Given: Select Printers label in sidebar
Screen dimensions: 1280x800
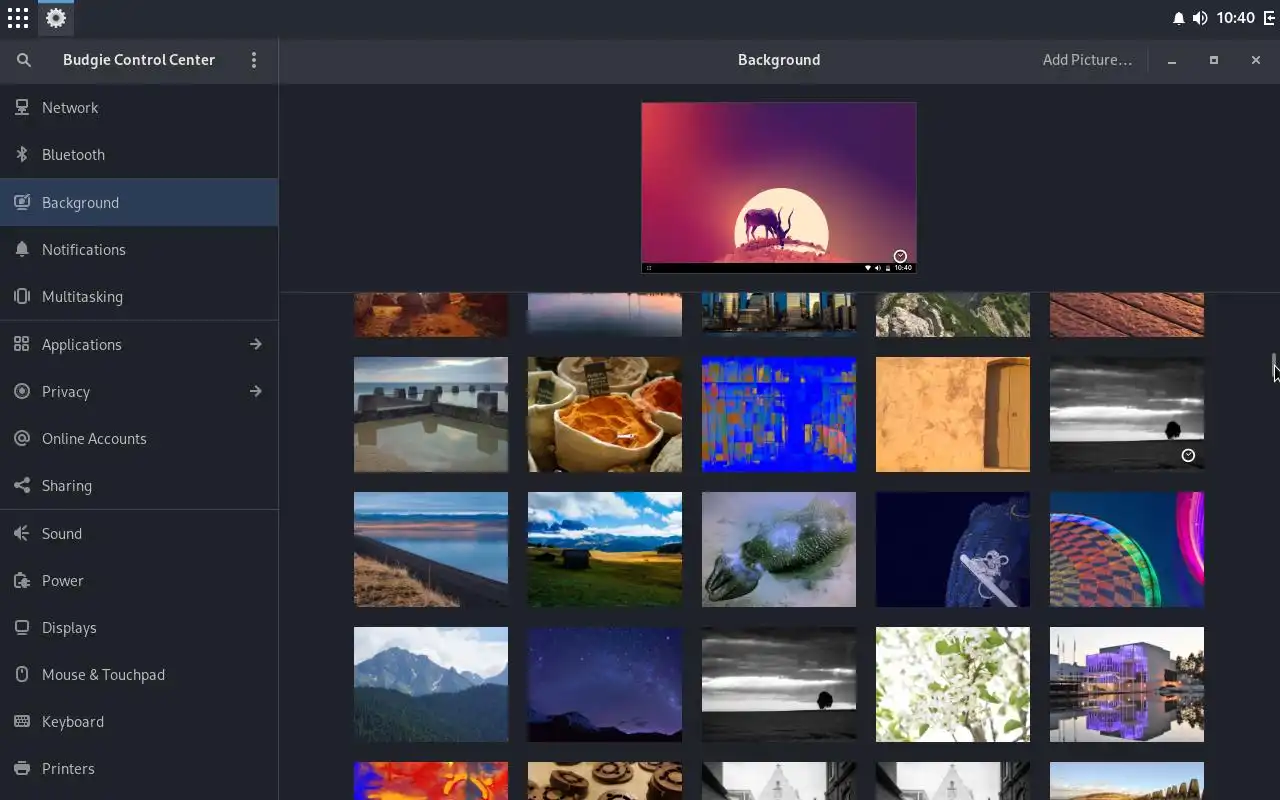Looking at the screenshot, I should pyautogui.click(x=68, y=769).
